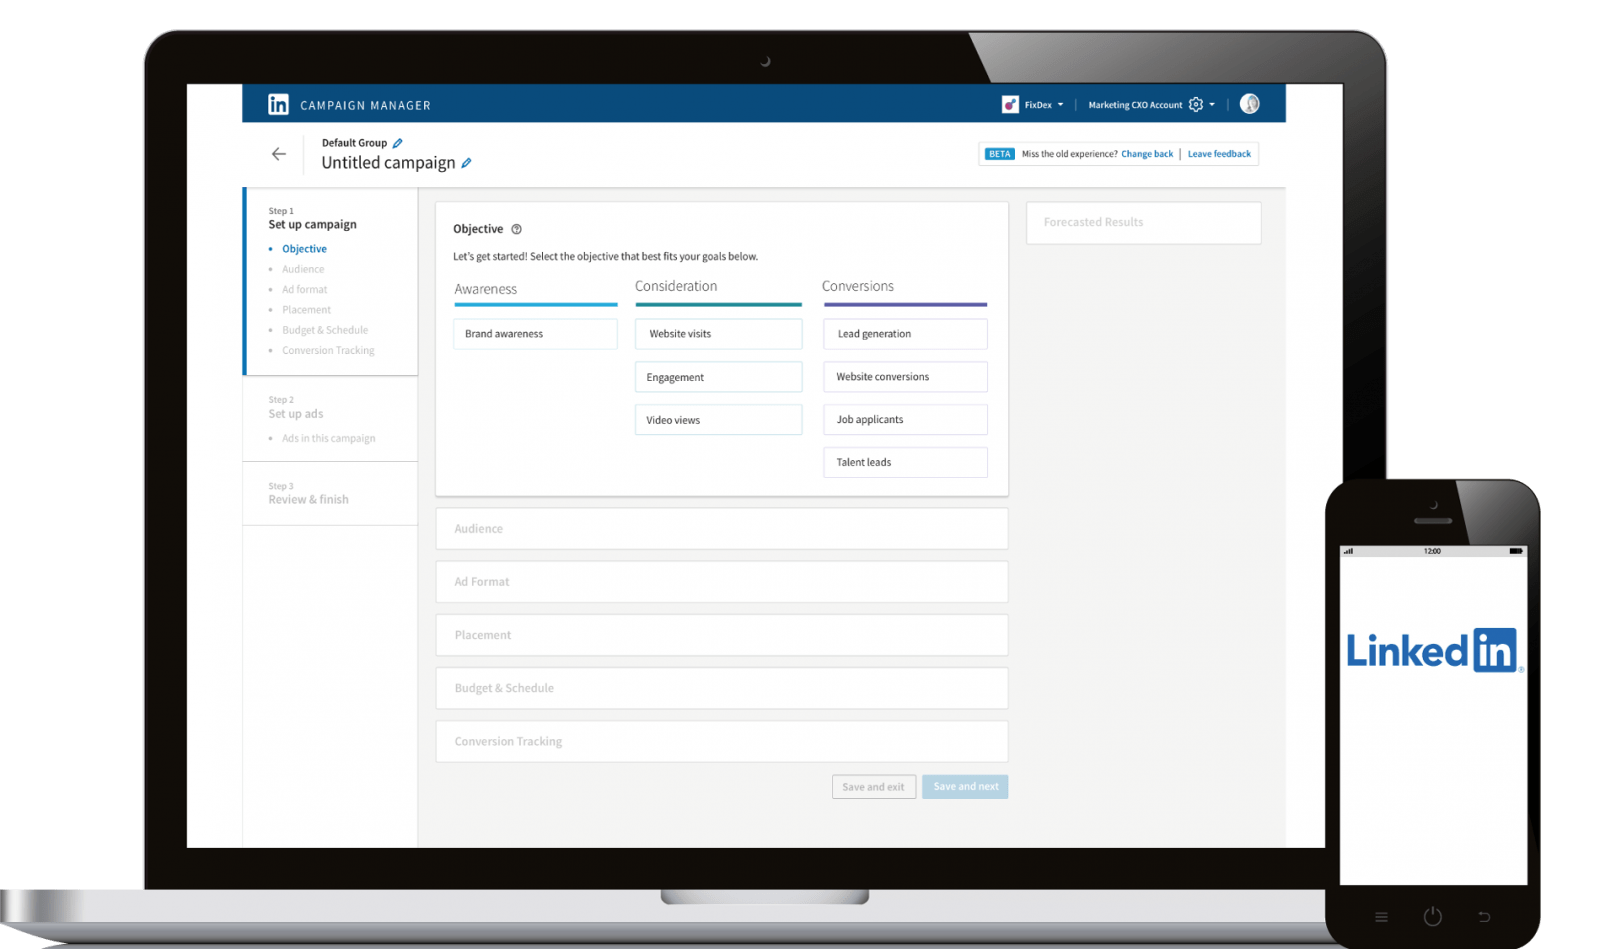The image size is (1600, 949).
Task: Edit the Default Group name pencil
Action: [397, 143]
